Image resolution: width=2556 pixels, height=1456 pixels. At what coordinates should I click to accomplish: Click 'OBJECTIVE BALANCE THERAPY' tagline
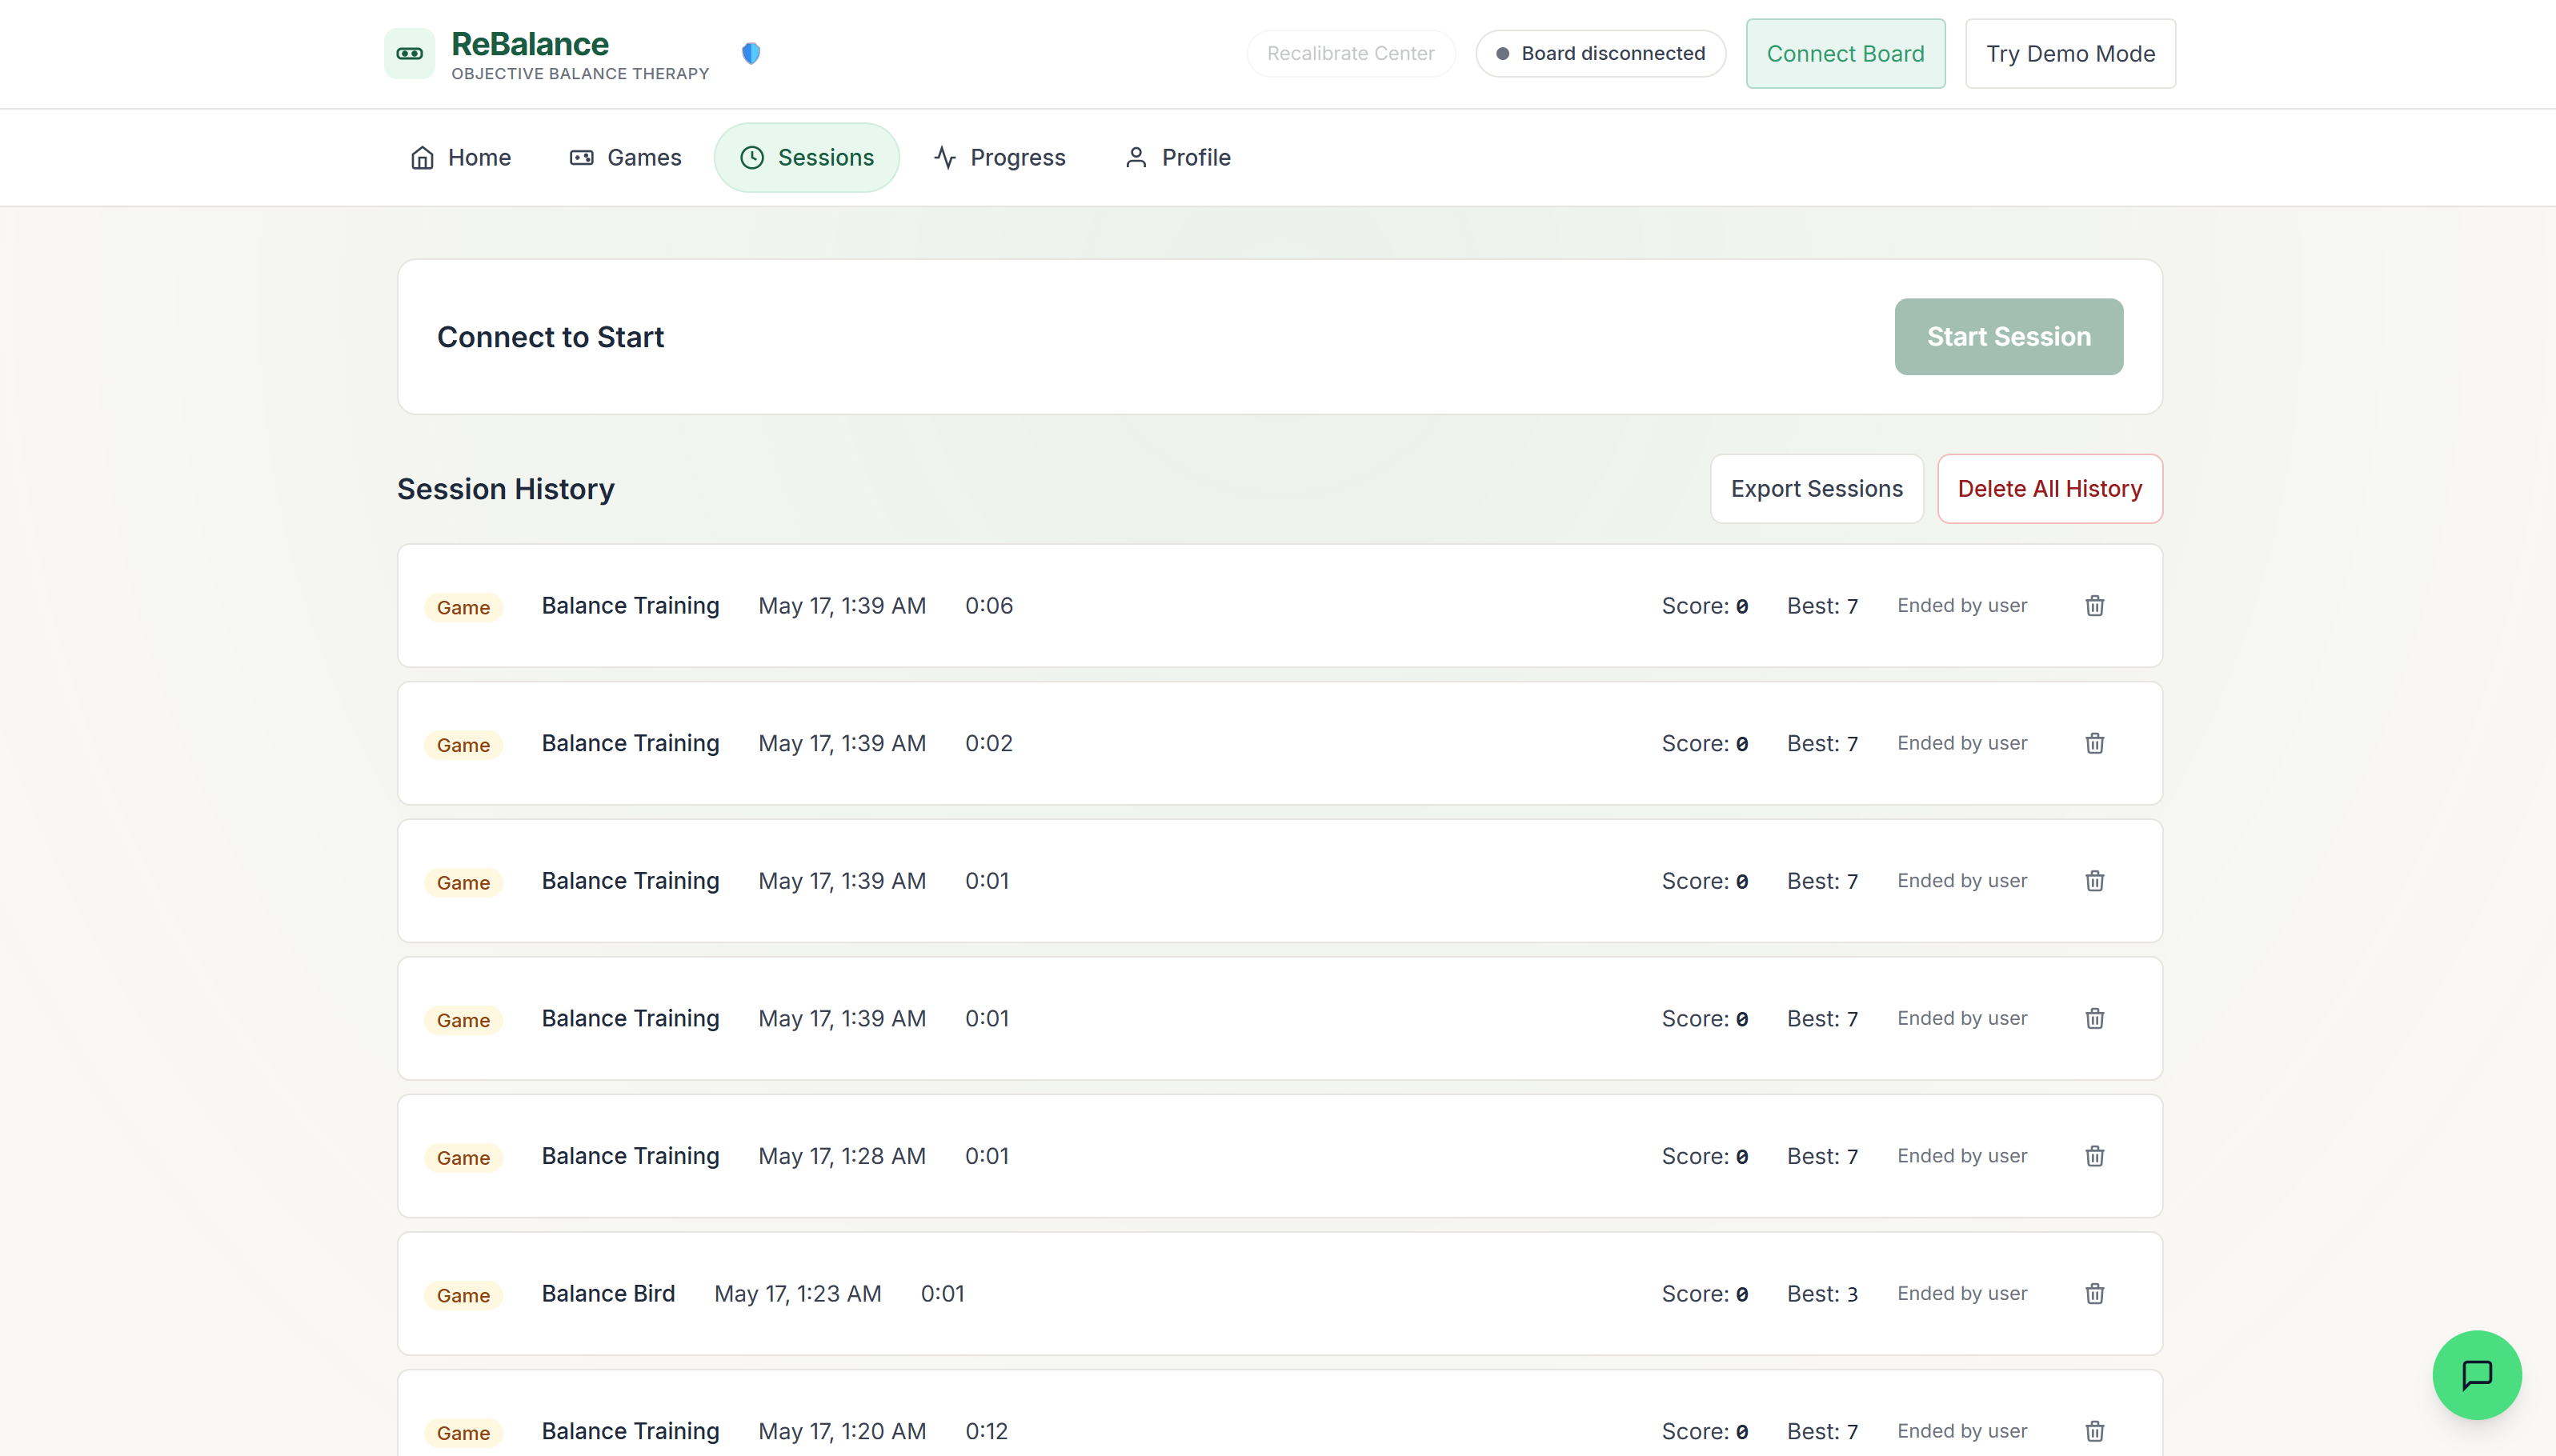pos(579,74)
